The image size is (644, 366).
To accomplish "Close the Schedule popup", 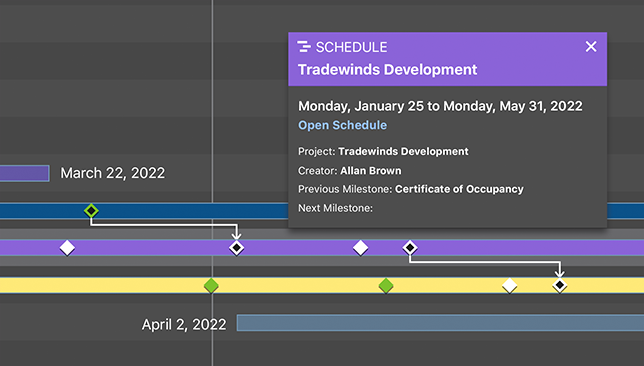I will (591, 46).
